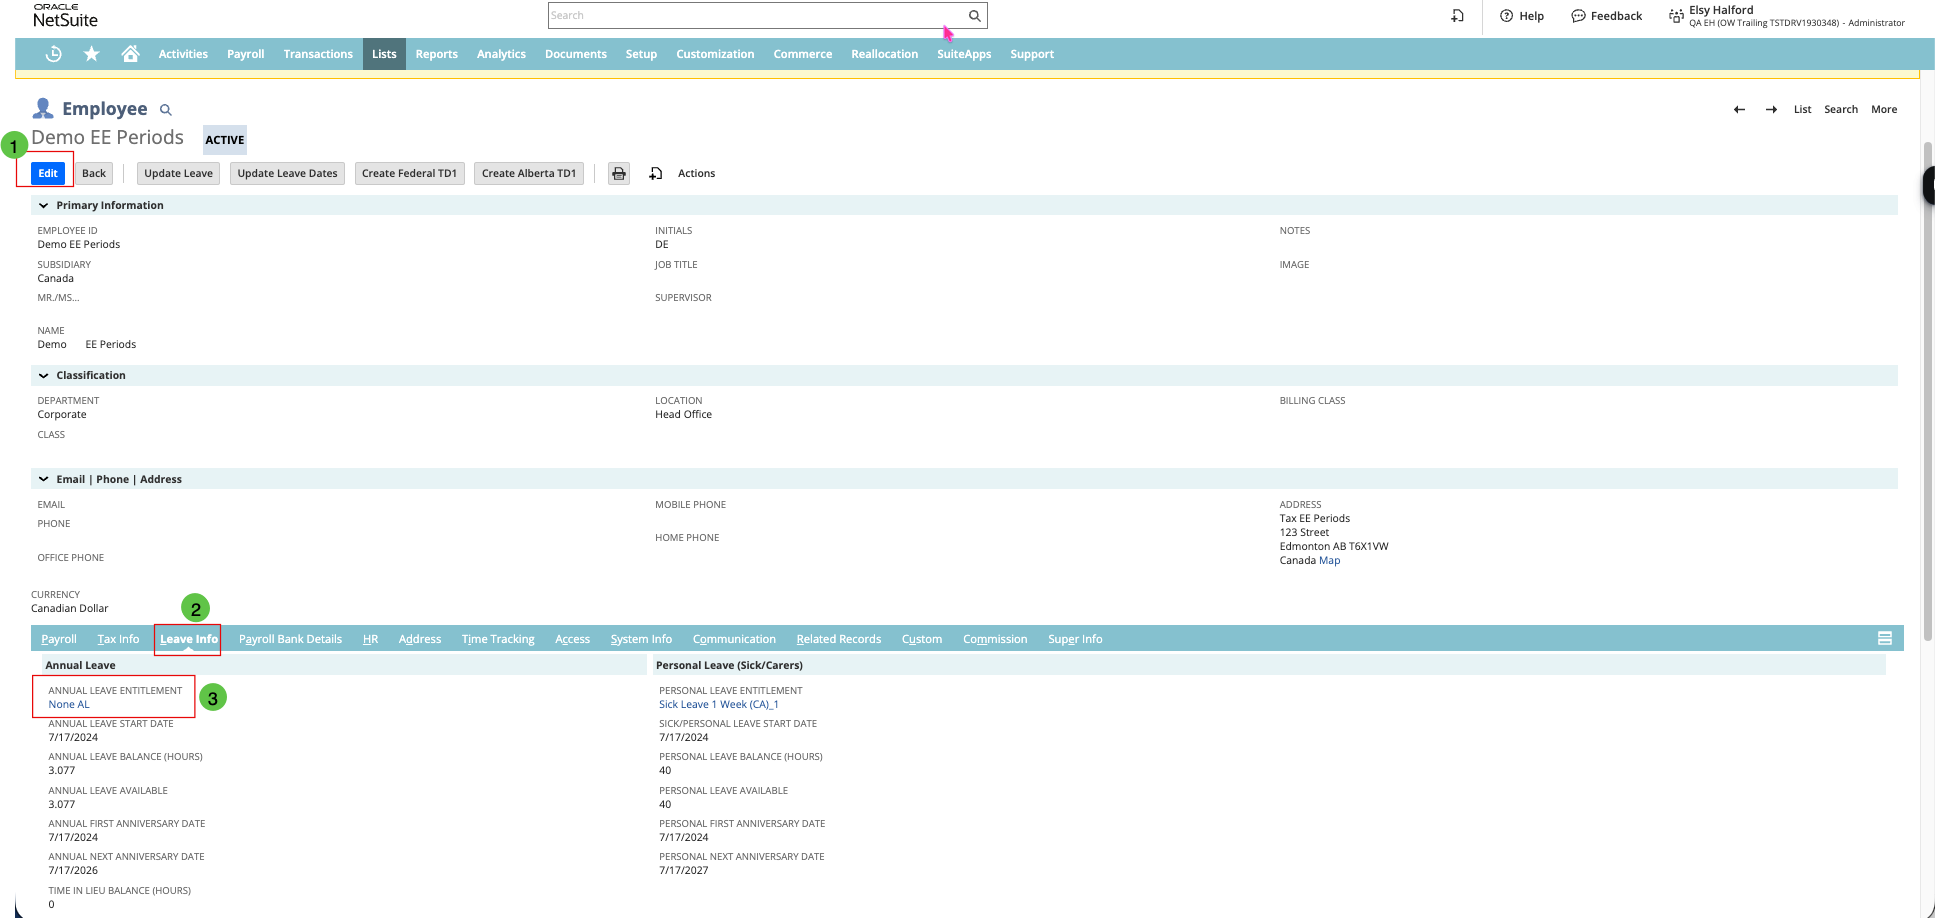Open the Commerce menu

click(x=803, y=54)
